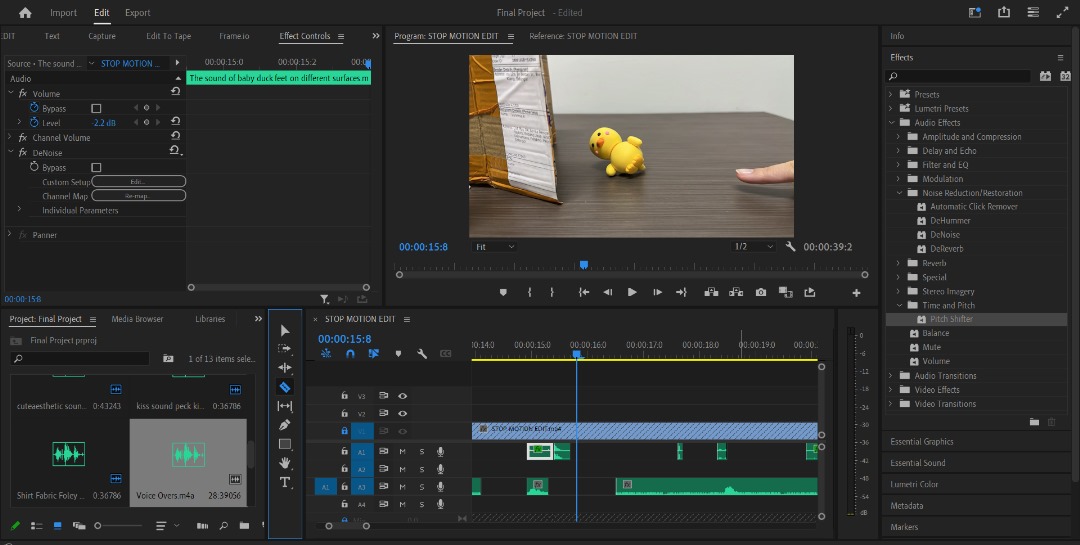Viewport: 1080px width, 545px height.
Task: Click Extract button in Program Monitor
Action: click(736, 292)
